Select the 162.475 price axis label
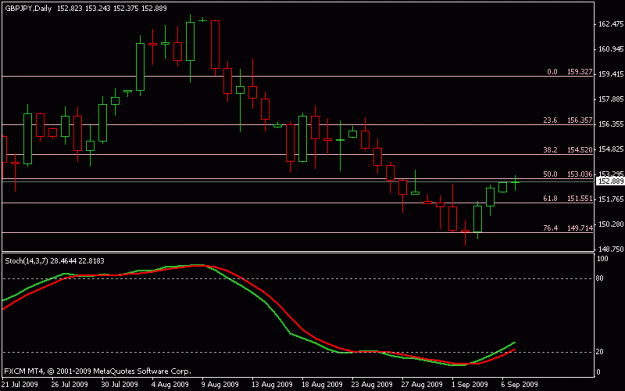 [611, 24]
